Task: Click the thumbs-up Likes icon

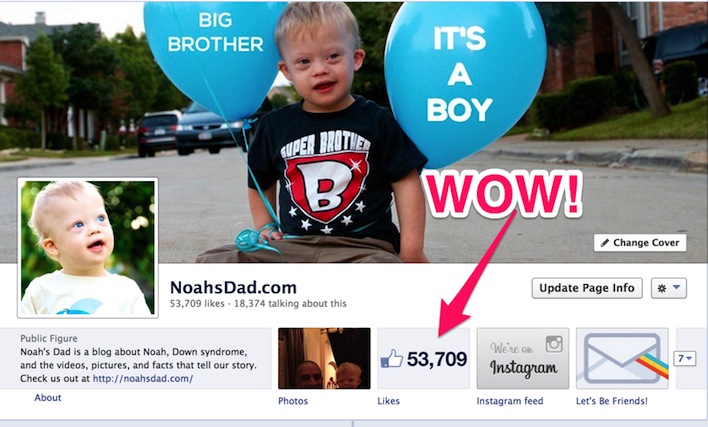Action: click(391, 359)
